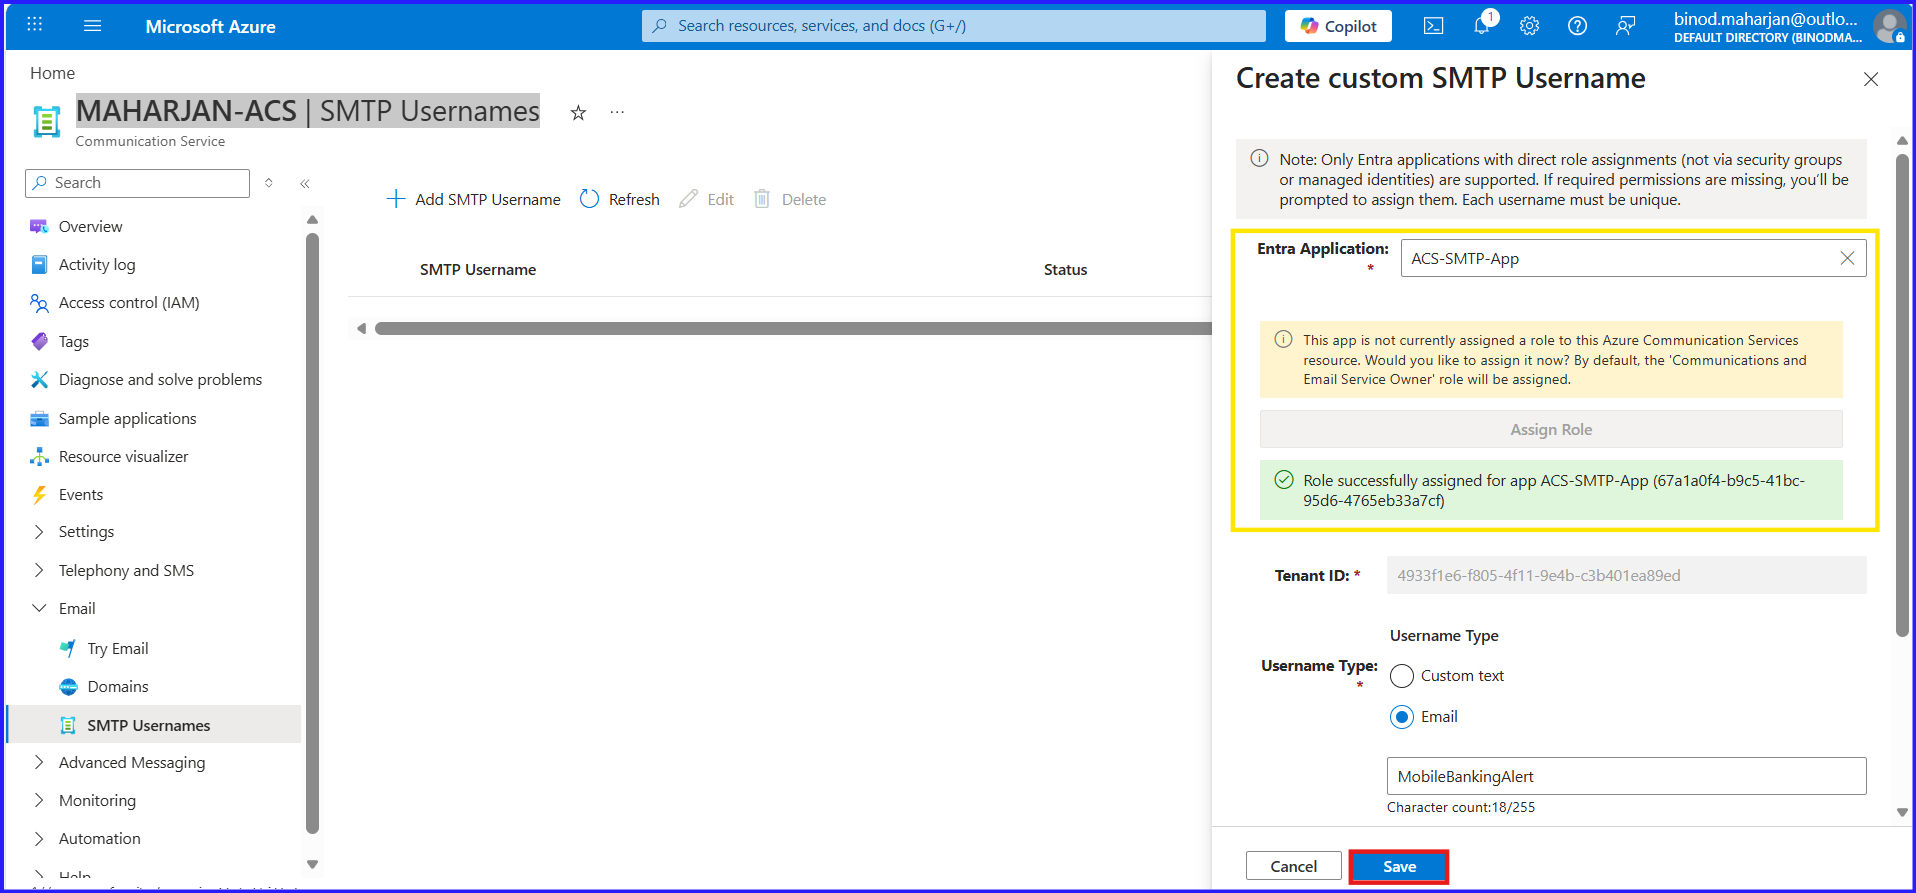Click the 'Role successfully assigned' message
1916x893 pixels.
point(1551,490)
